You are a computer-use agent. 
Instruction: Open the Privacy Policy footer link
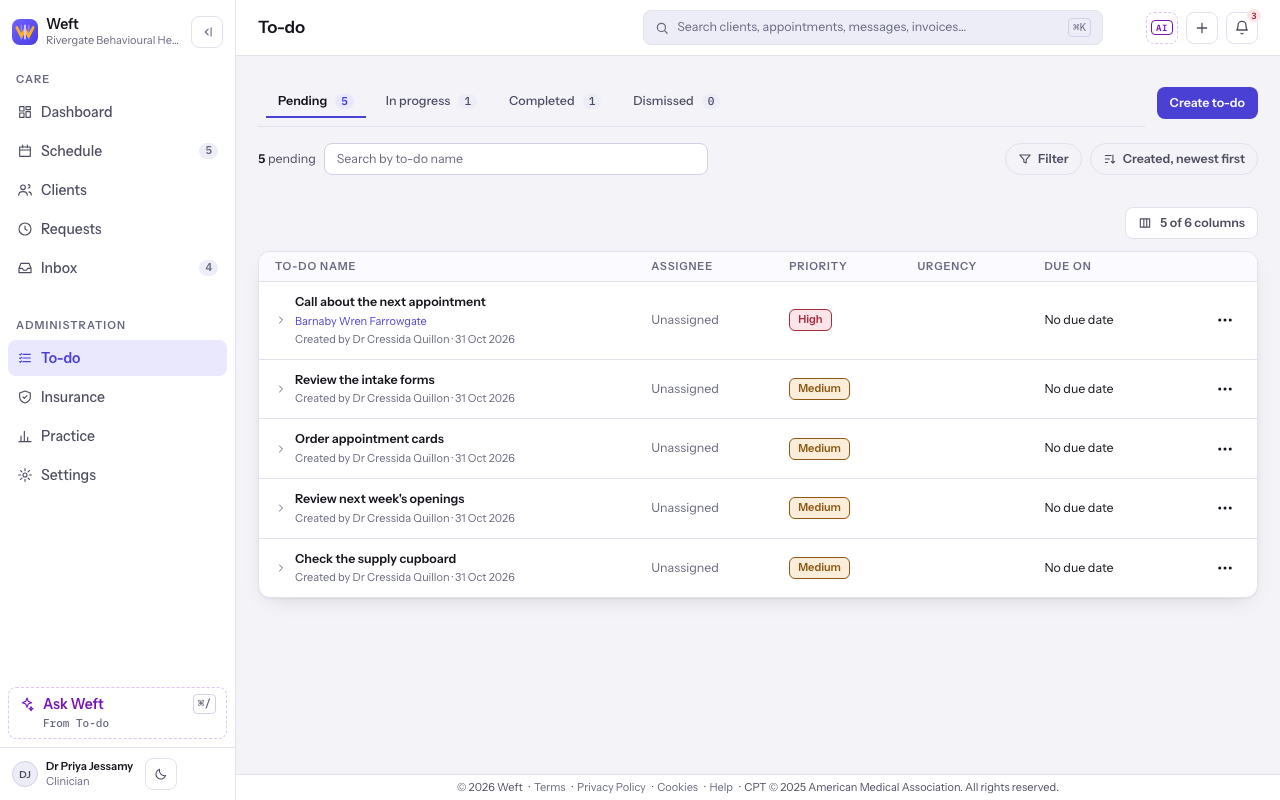(611, 787)
